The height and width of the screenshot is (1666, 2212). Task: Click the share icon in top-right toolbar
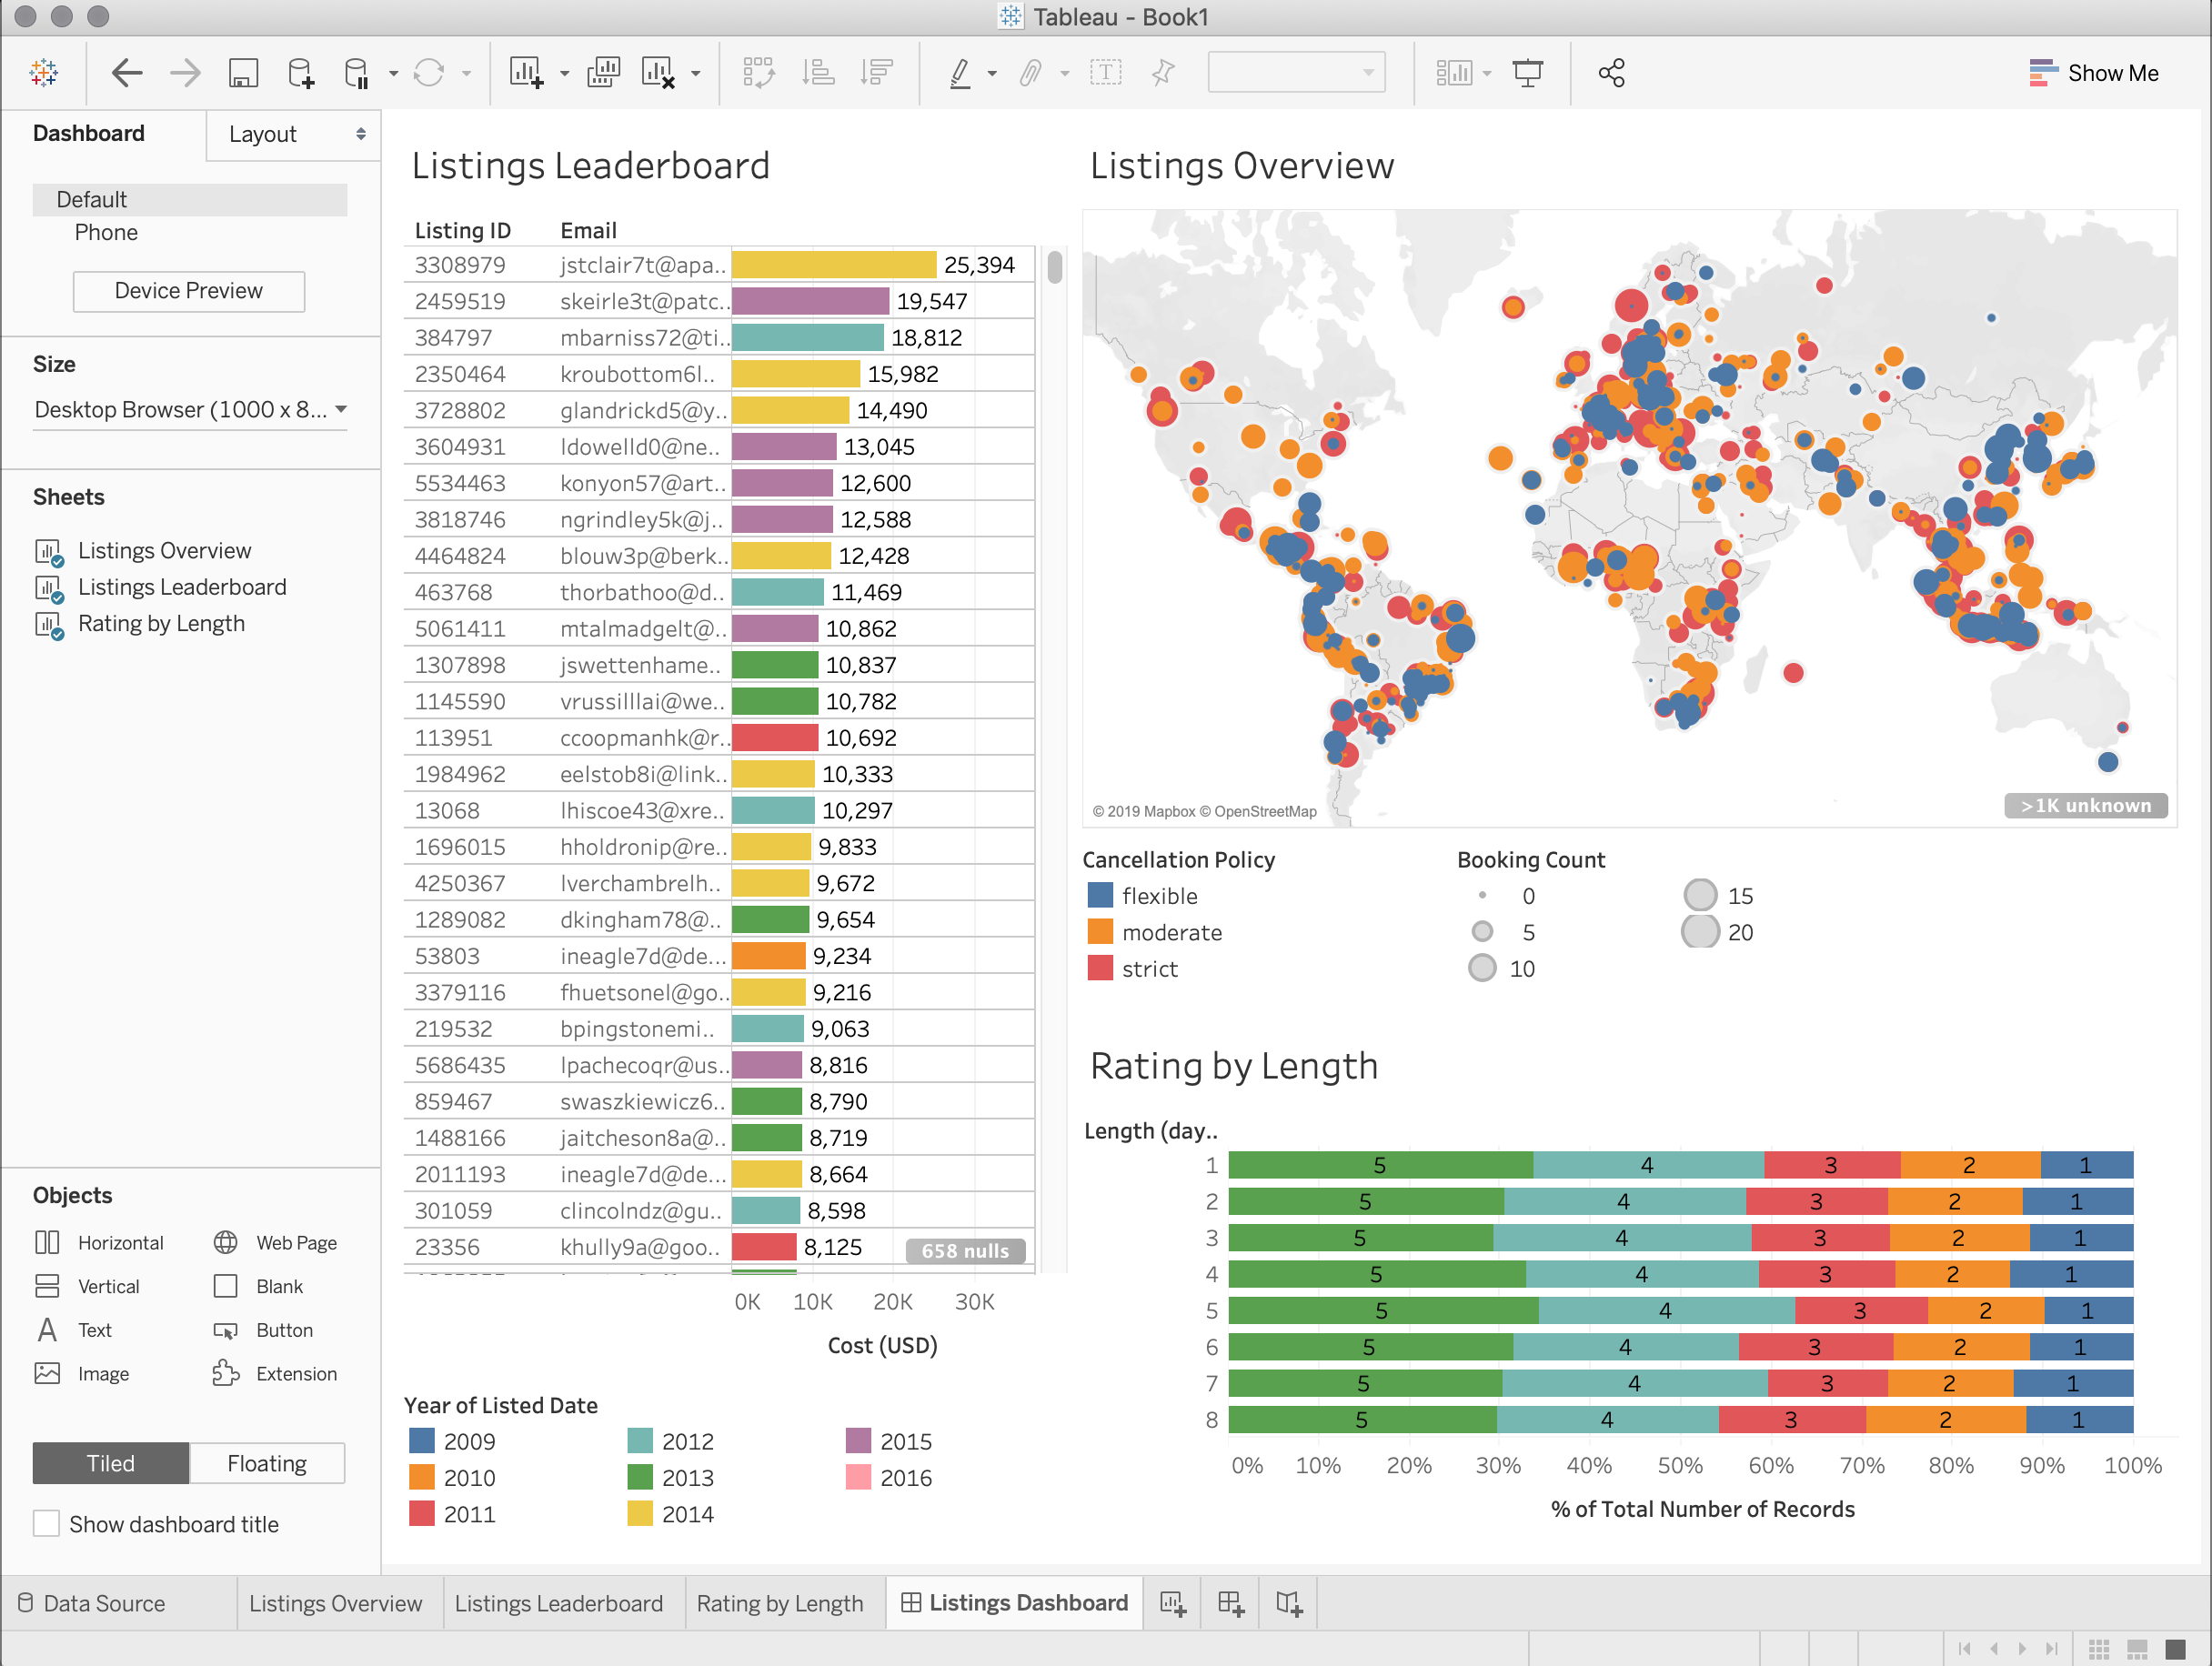tap(1612, 74)
